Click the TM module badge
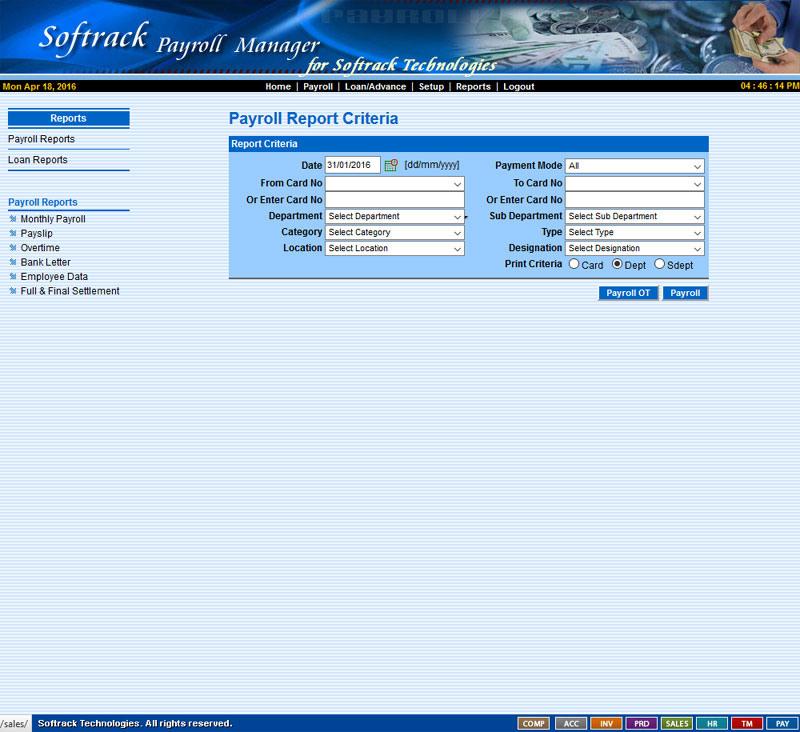This screenshot has width=800, height=732. 747,723
